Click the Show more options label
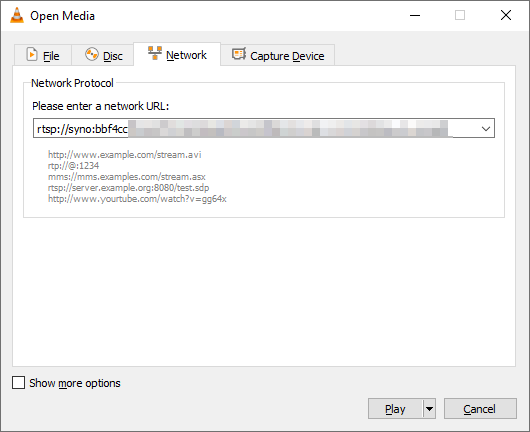The image size is (530, 432). [75, 383]
